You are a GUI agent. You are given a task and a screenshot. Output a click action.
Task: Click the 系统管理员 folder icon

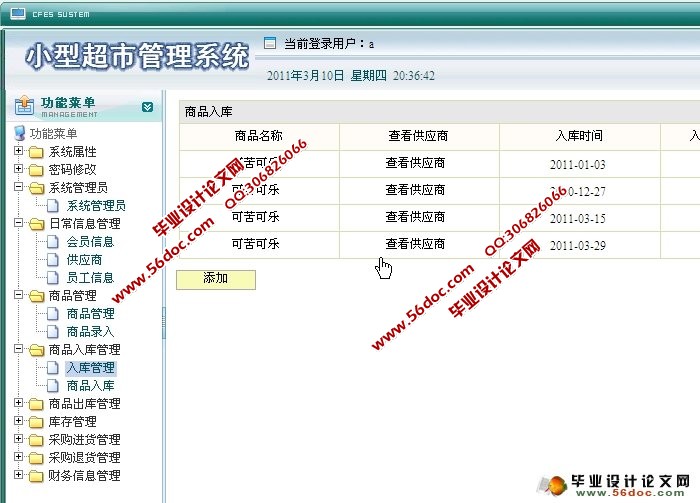(x=36, y=188)
